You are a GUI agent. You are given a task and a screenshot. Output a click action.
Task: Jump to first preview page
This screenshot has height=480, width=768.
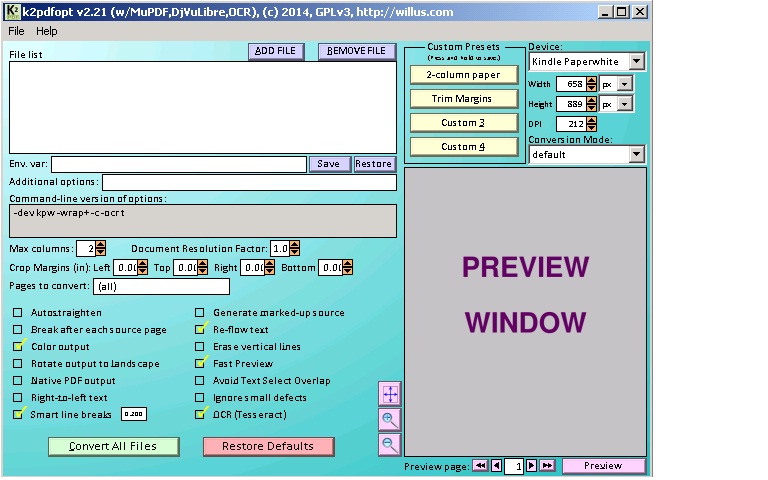click(x=480, y=465)
